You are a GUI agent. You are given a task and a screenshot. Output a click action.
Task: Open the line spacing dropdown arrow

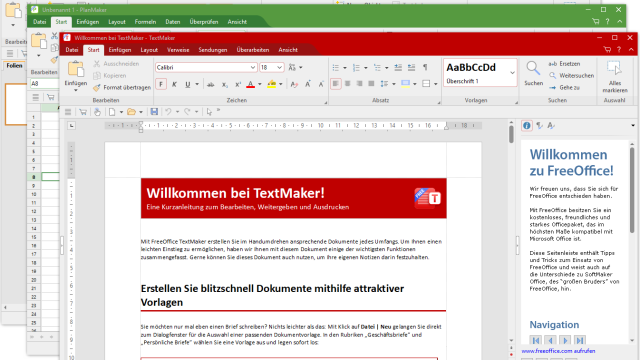point(393,84)
